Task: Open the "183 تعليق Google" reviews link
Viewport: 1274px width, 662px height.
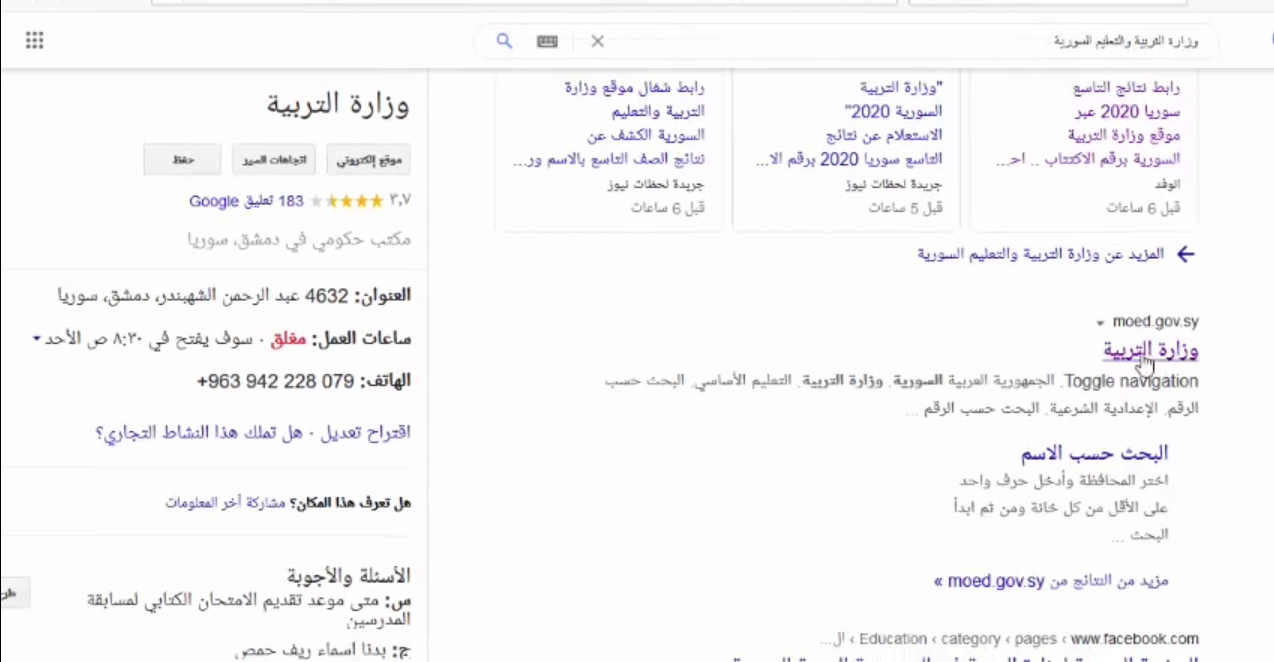Action: click(x=246, y=201)
